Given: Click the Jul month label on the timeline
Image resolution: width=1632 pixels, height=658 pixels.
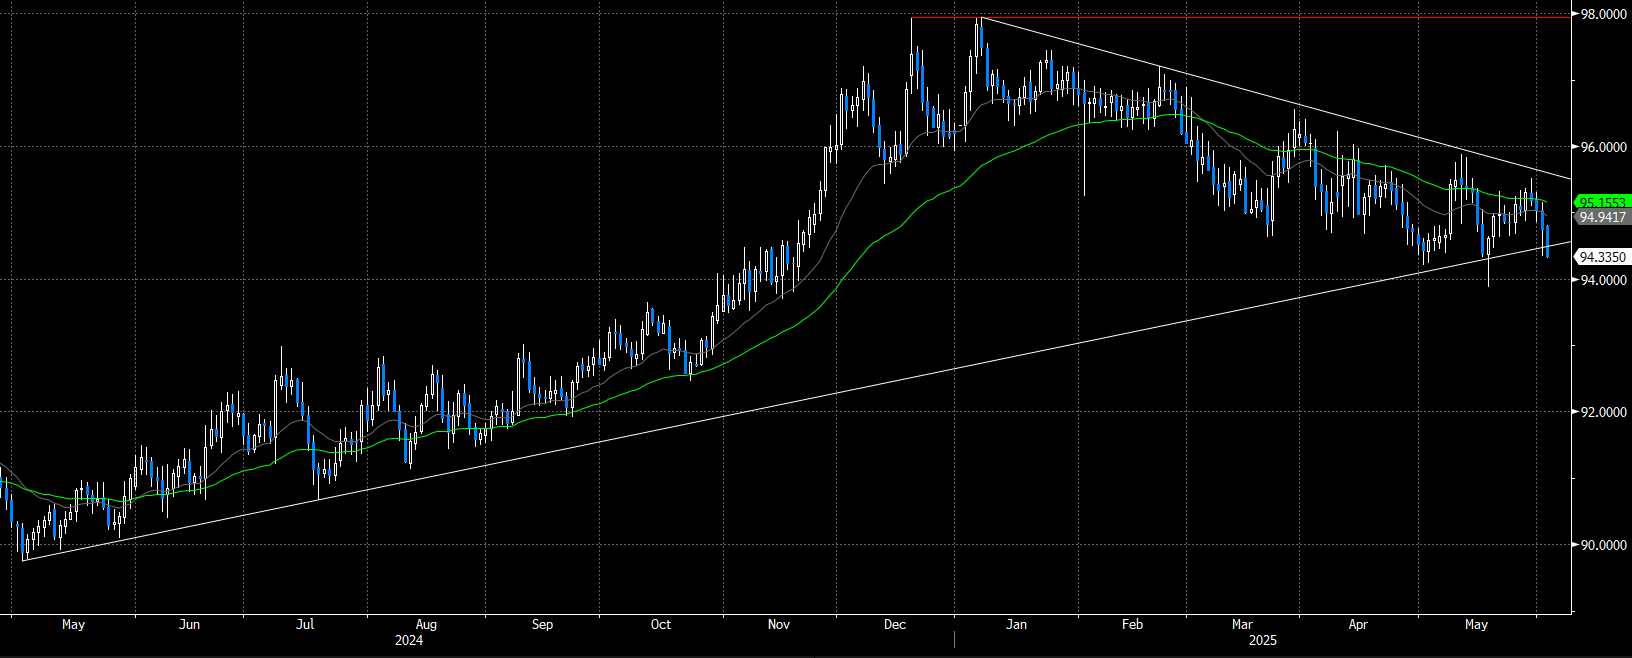Looking at the screenshot, I should [x=305, y=624].
